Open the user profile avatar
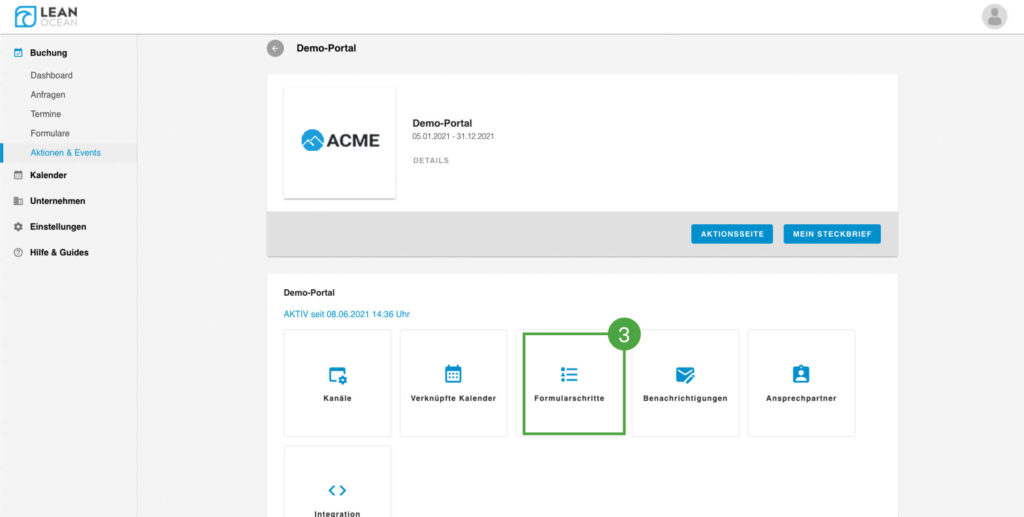The height and width of the screenshot is (517, 1024). pyautogui.click(x=994, y=16)
